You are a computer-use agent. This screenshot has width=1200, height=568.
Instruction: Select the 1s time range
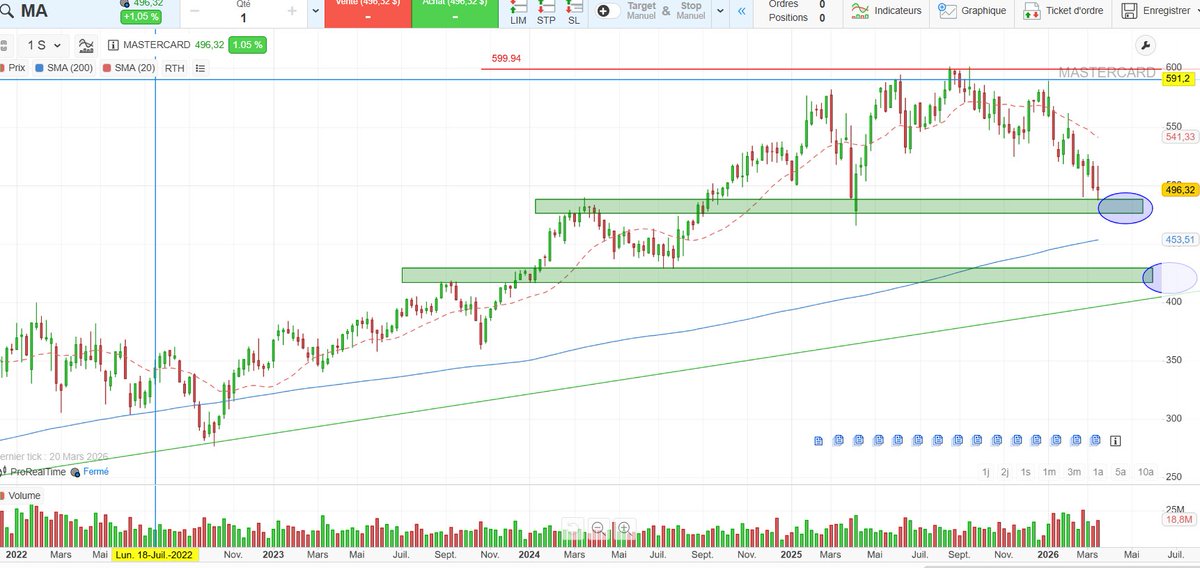[1026, 472]
